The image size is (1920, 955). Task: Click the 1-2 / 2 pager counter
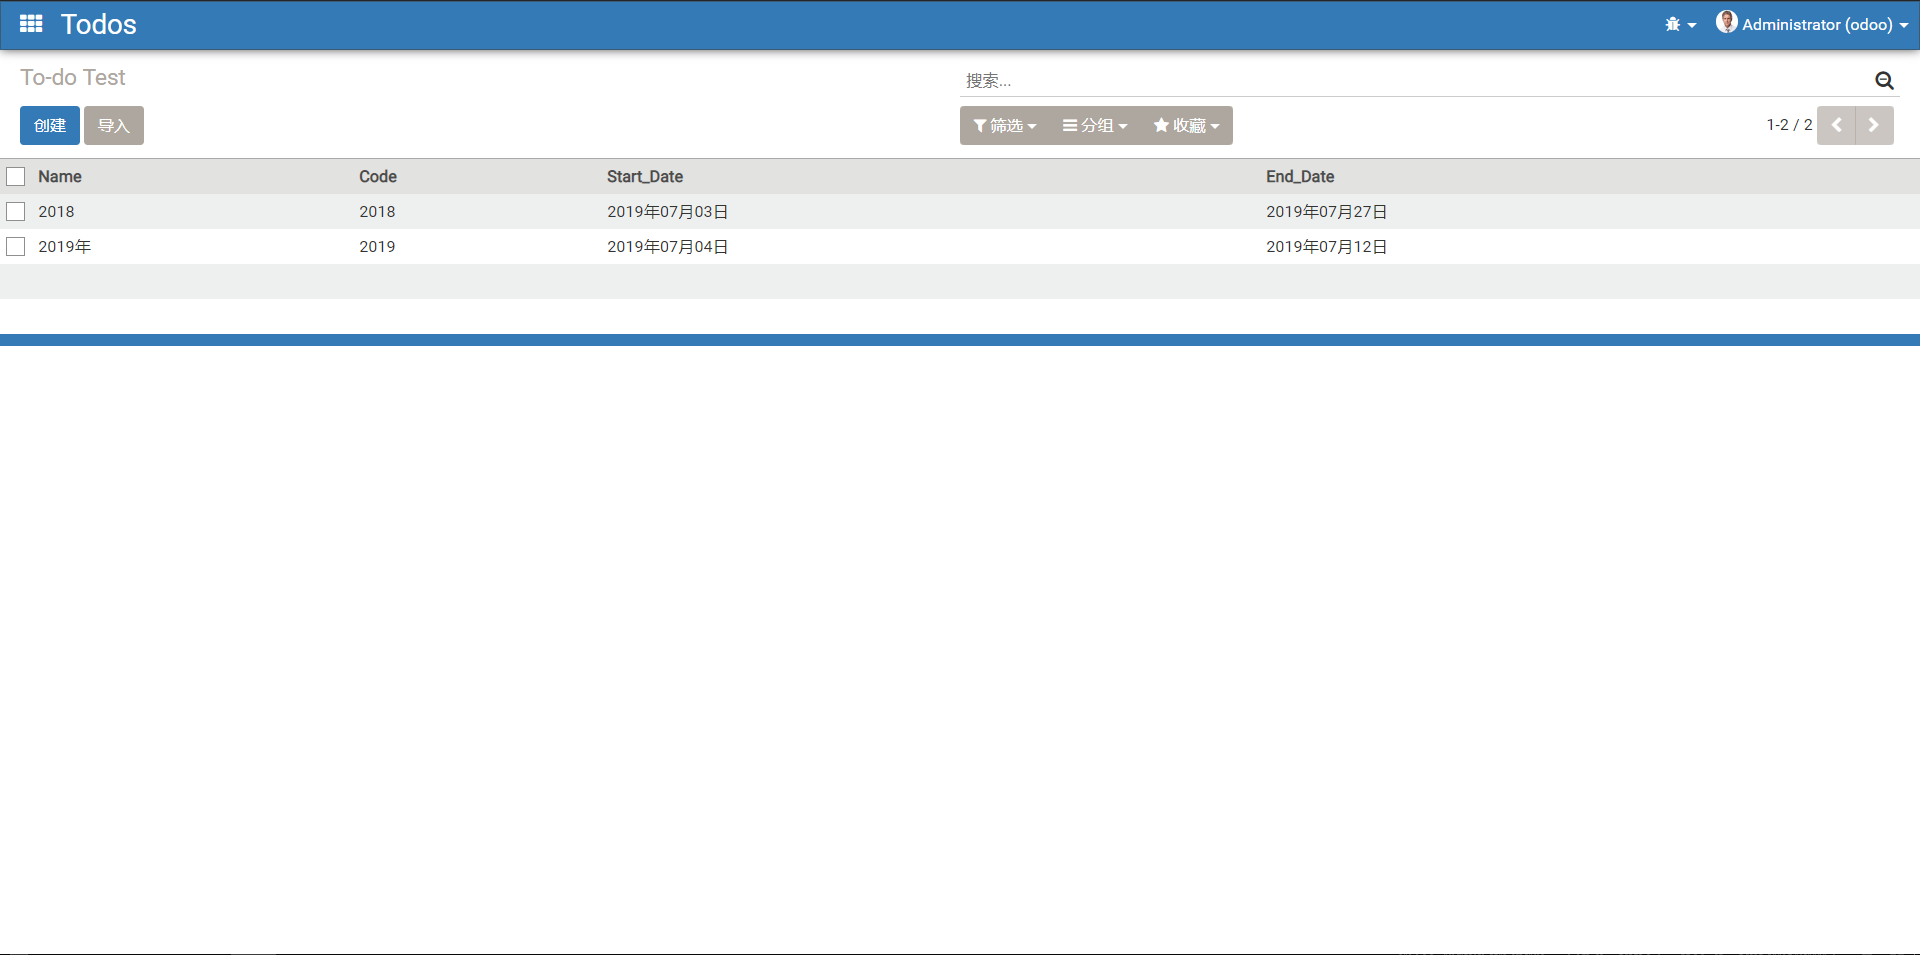tap(1788, 125)
